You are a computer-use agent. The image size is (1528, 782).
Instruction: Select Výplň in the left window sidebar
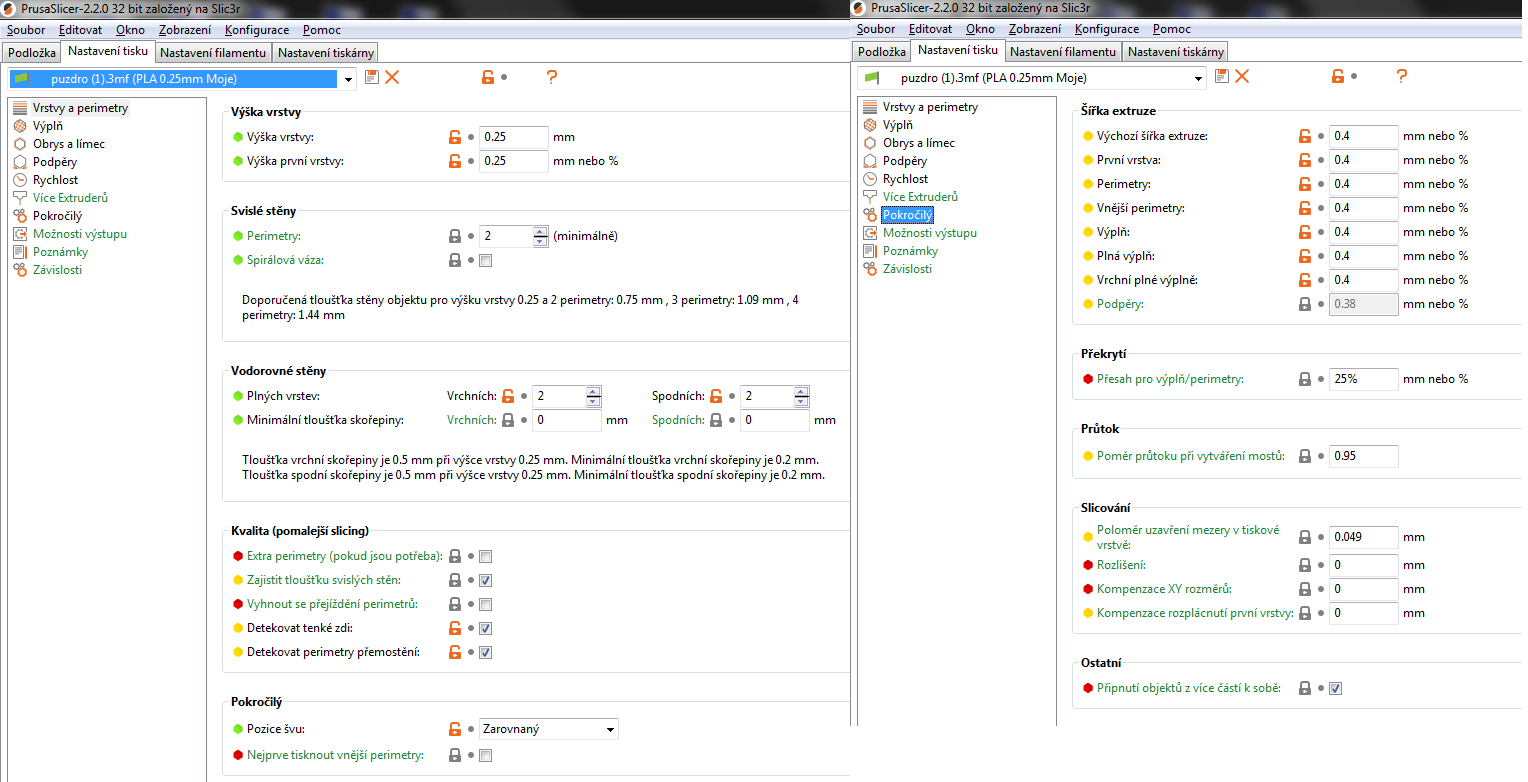(47, 126)
